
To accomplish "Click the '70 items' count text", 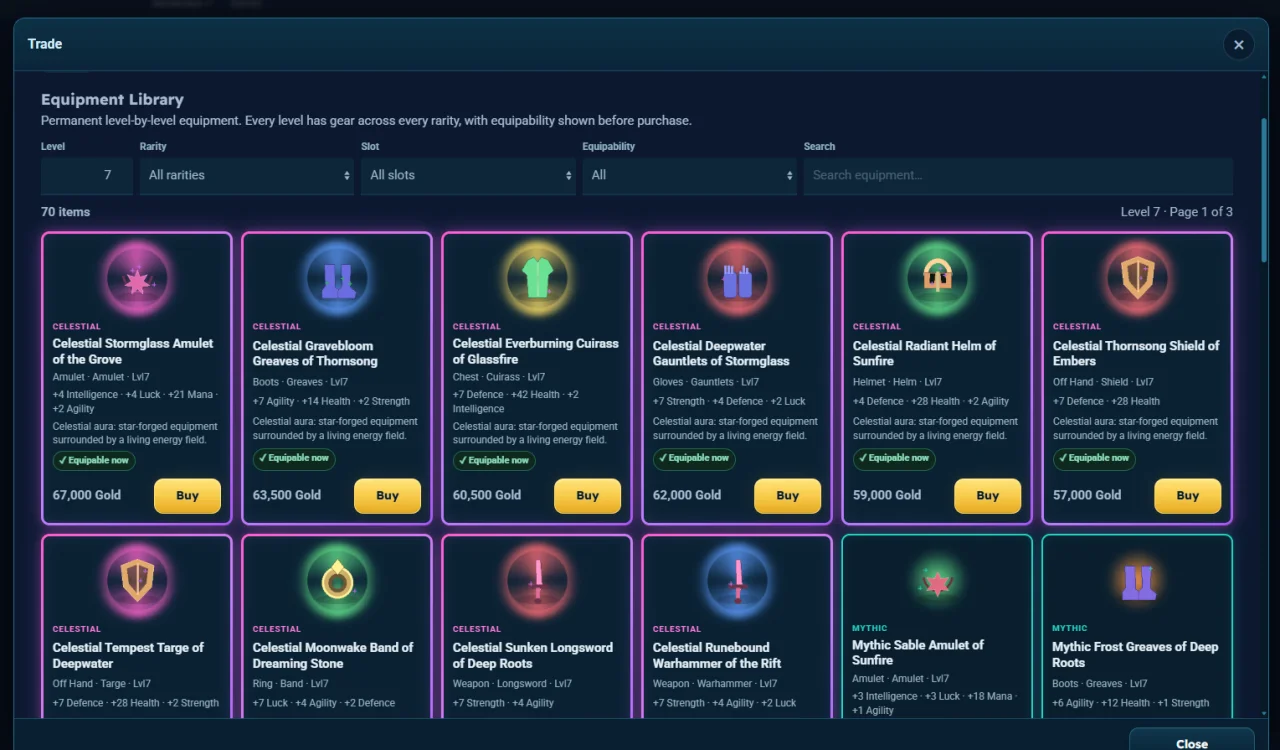I will click(x=65, y=212).
